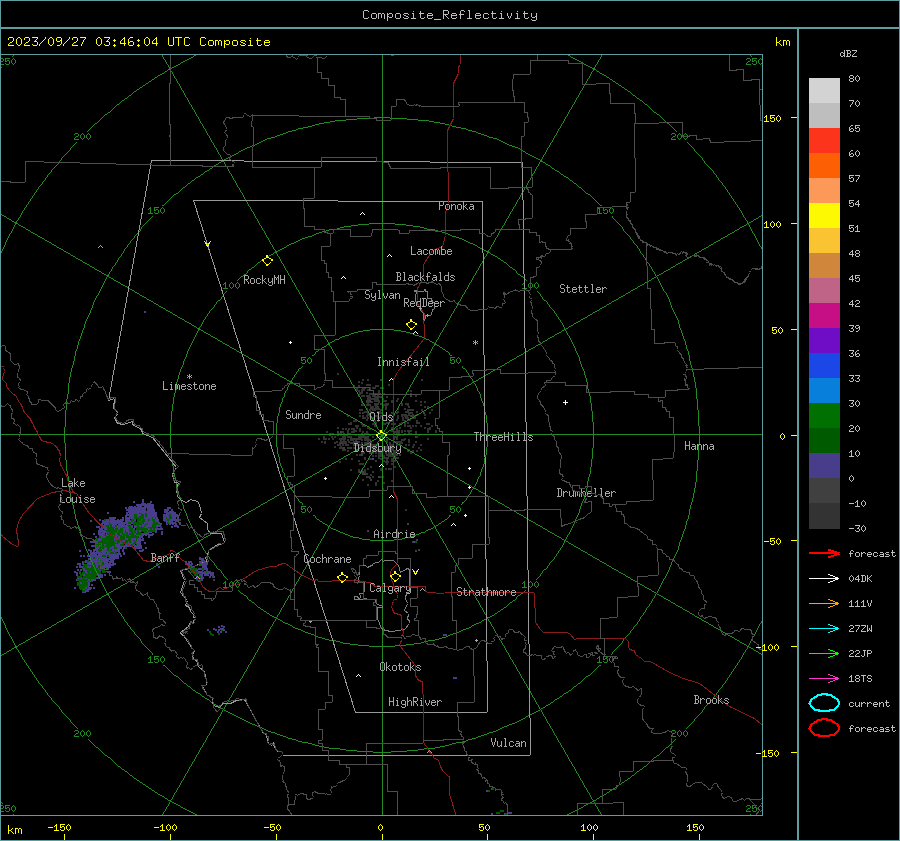The height and width of the screenshot is (841, 900).
Task: Click the orange 111V arrow in legend
Action: (x=824, y=603)
